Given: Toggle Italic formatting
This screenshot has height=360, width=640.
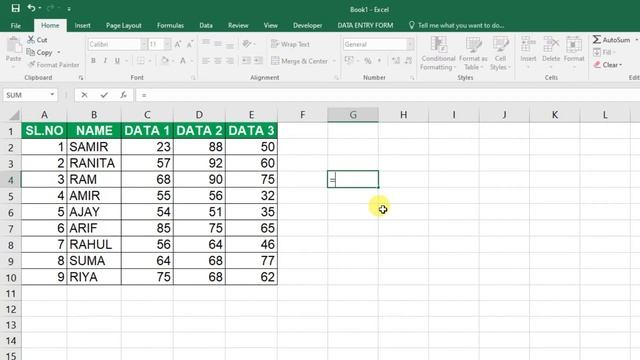Looking at the screenshot, I should point(105,61).
